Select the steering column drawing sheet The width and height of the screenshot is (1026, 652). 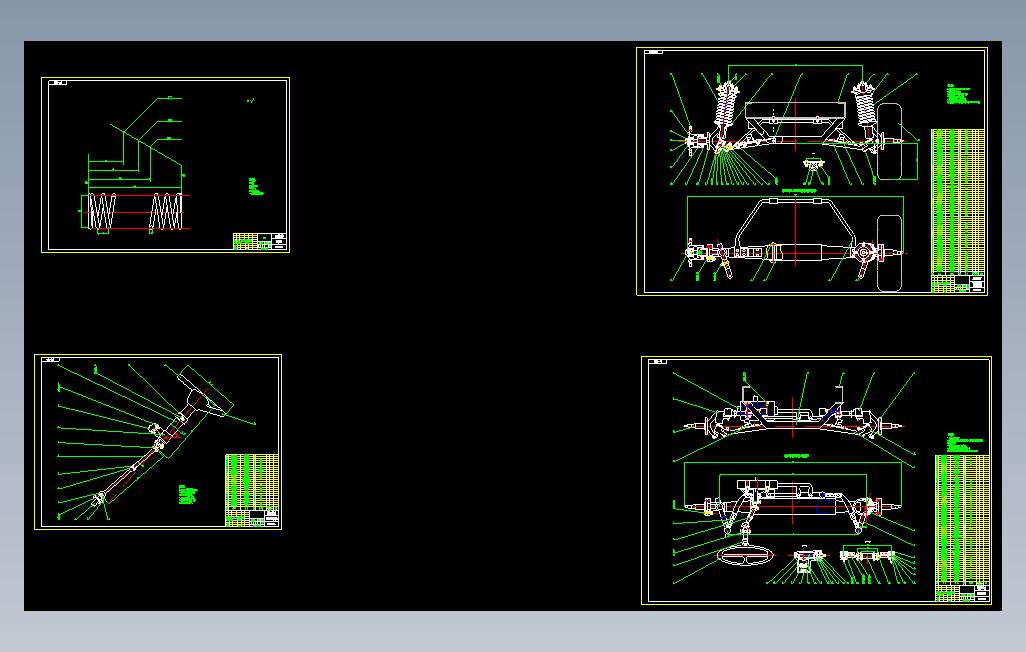tap(158, 442)
